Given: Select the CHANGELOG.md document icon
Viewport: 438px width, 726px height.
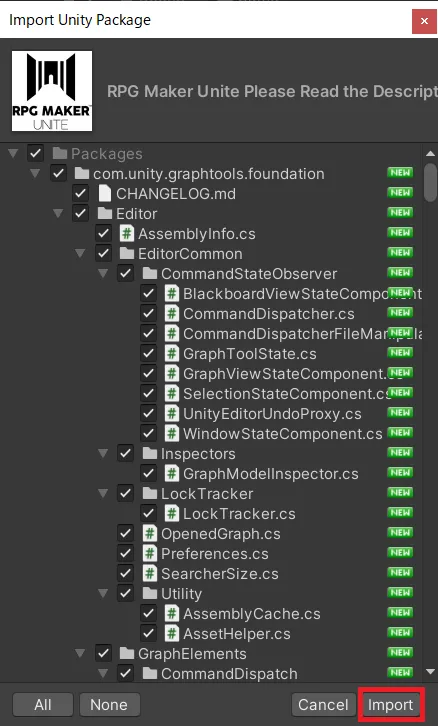Looking at the screenshot, I should [105, 194].
